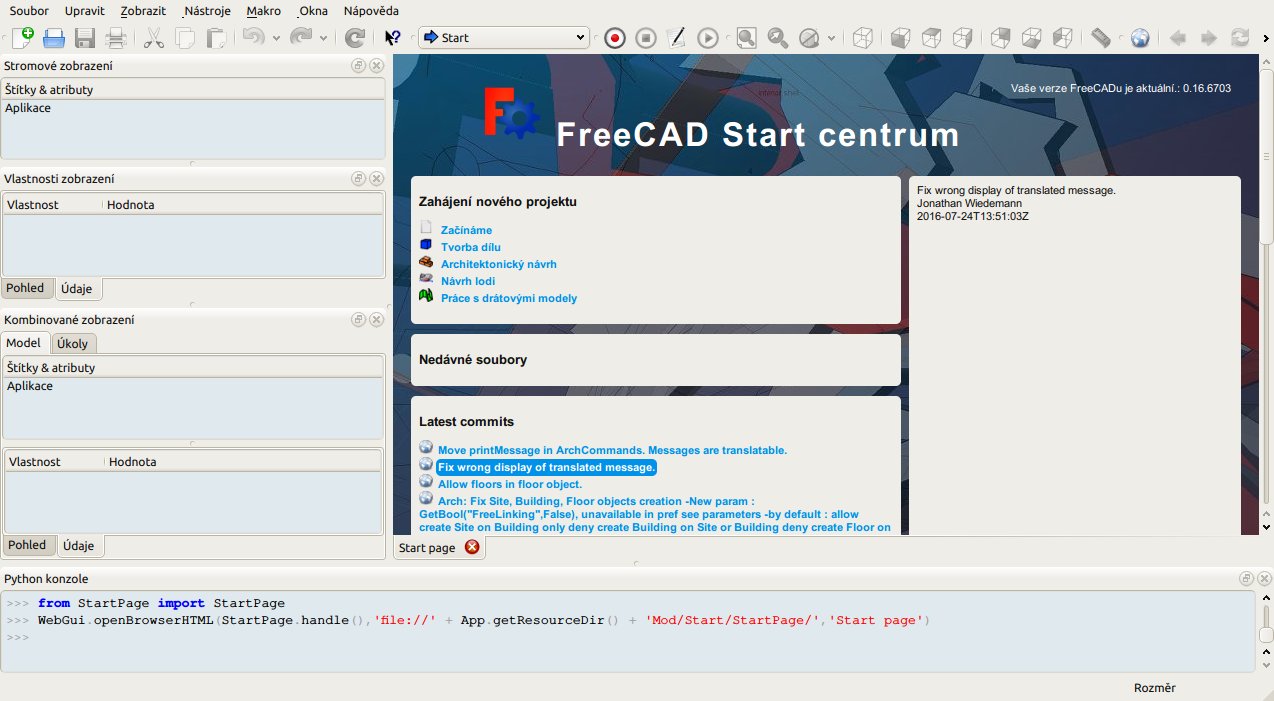Screen dimensions: 1274x701
Task: Open Práce s drátovými modely link
Action: (x=509, y=298)
